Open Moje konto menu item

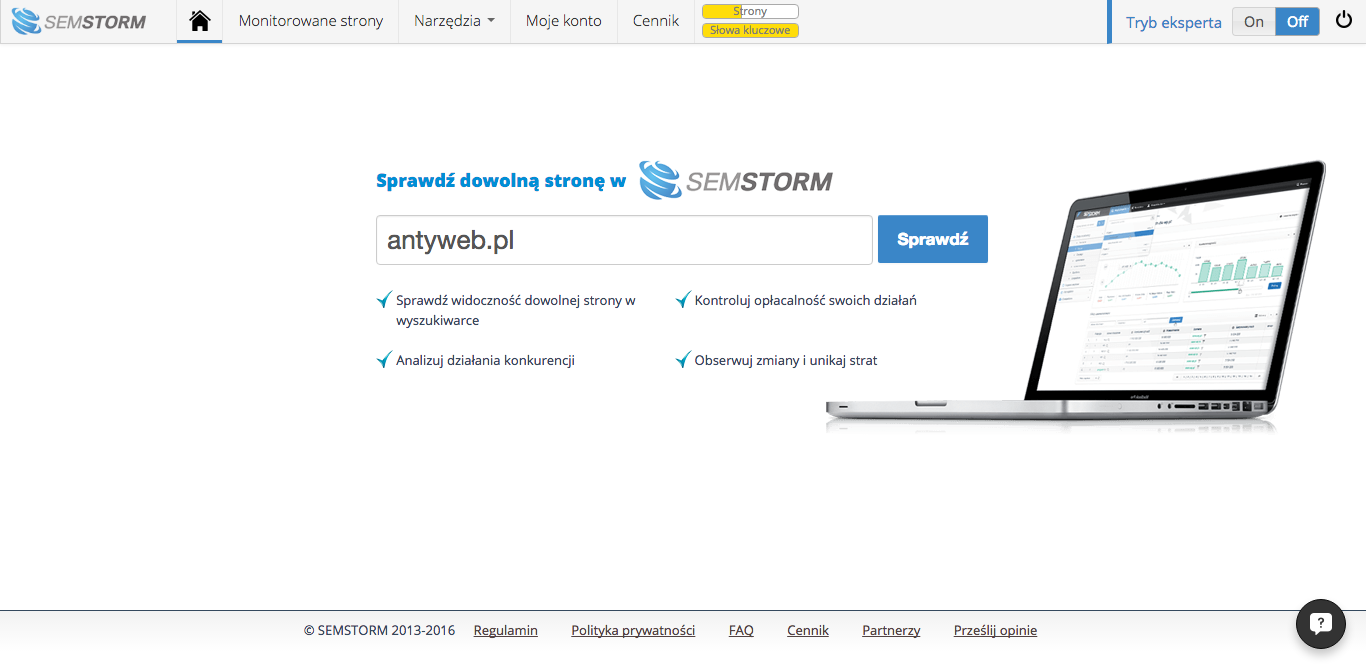564,21
